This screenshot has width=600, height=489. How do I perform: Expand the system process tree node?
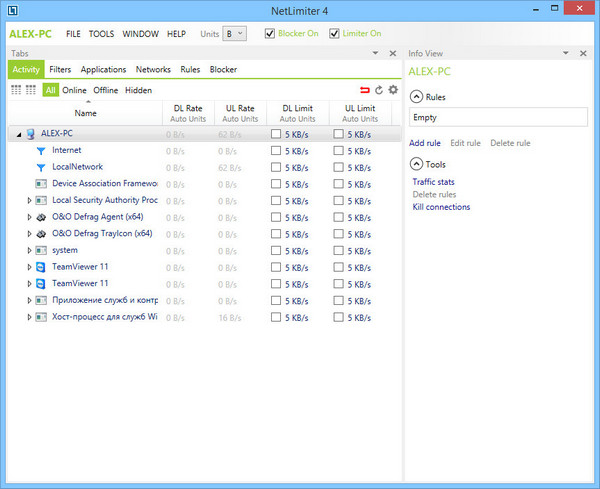tap(29, 251)
